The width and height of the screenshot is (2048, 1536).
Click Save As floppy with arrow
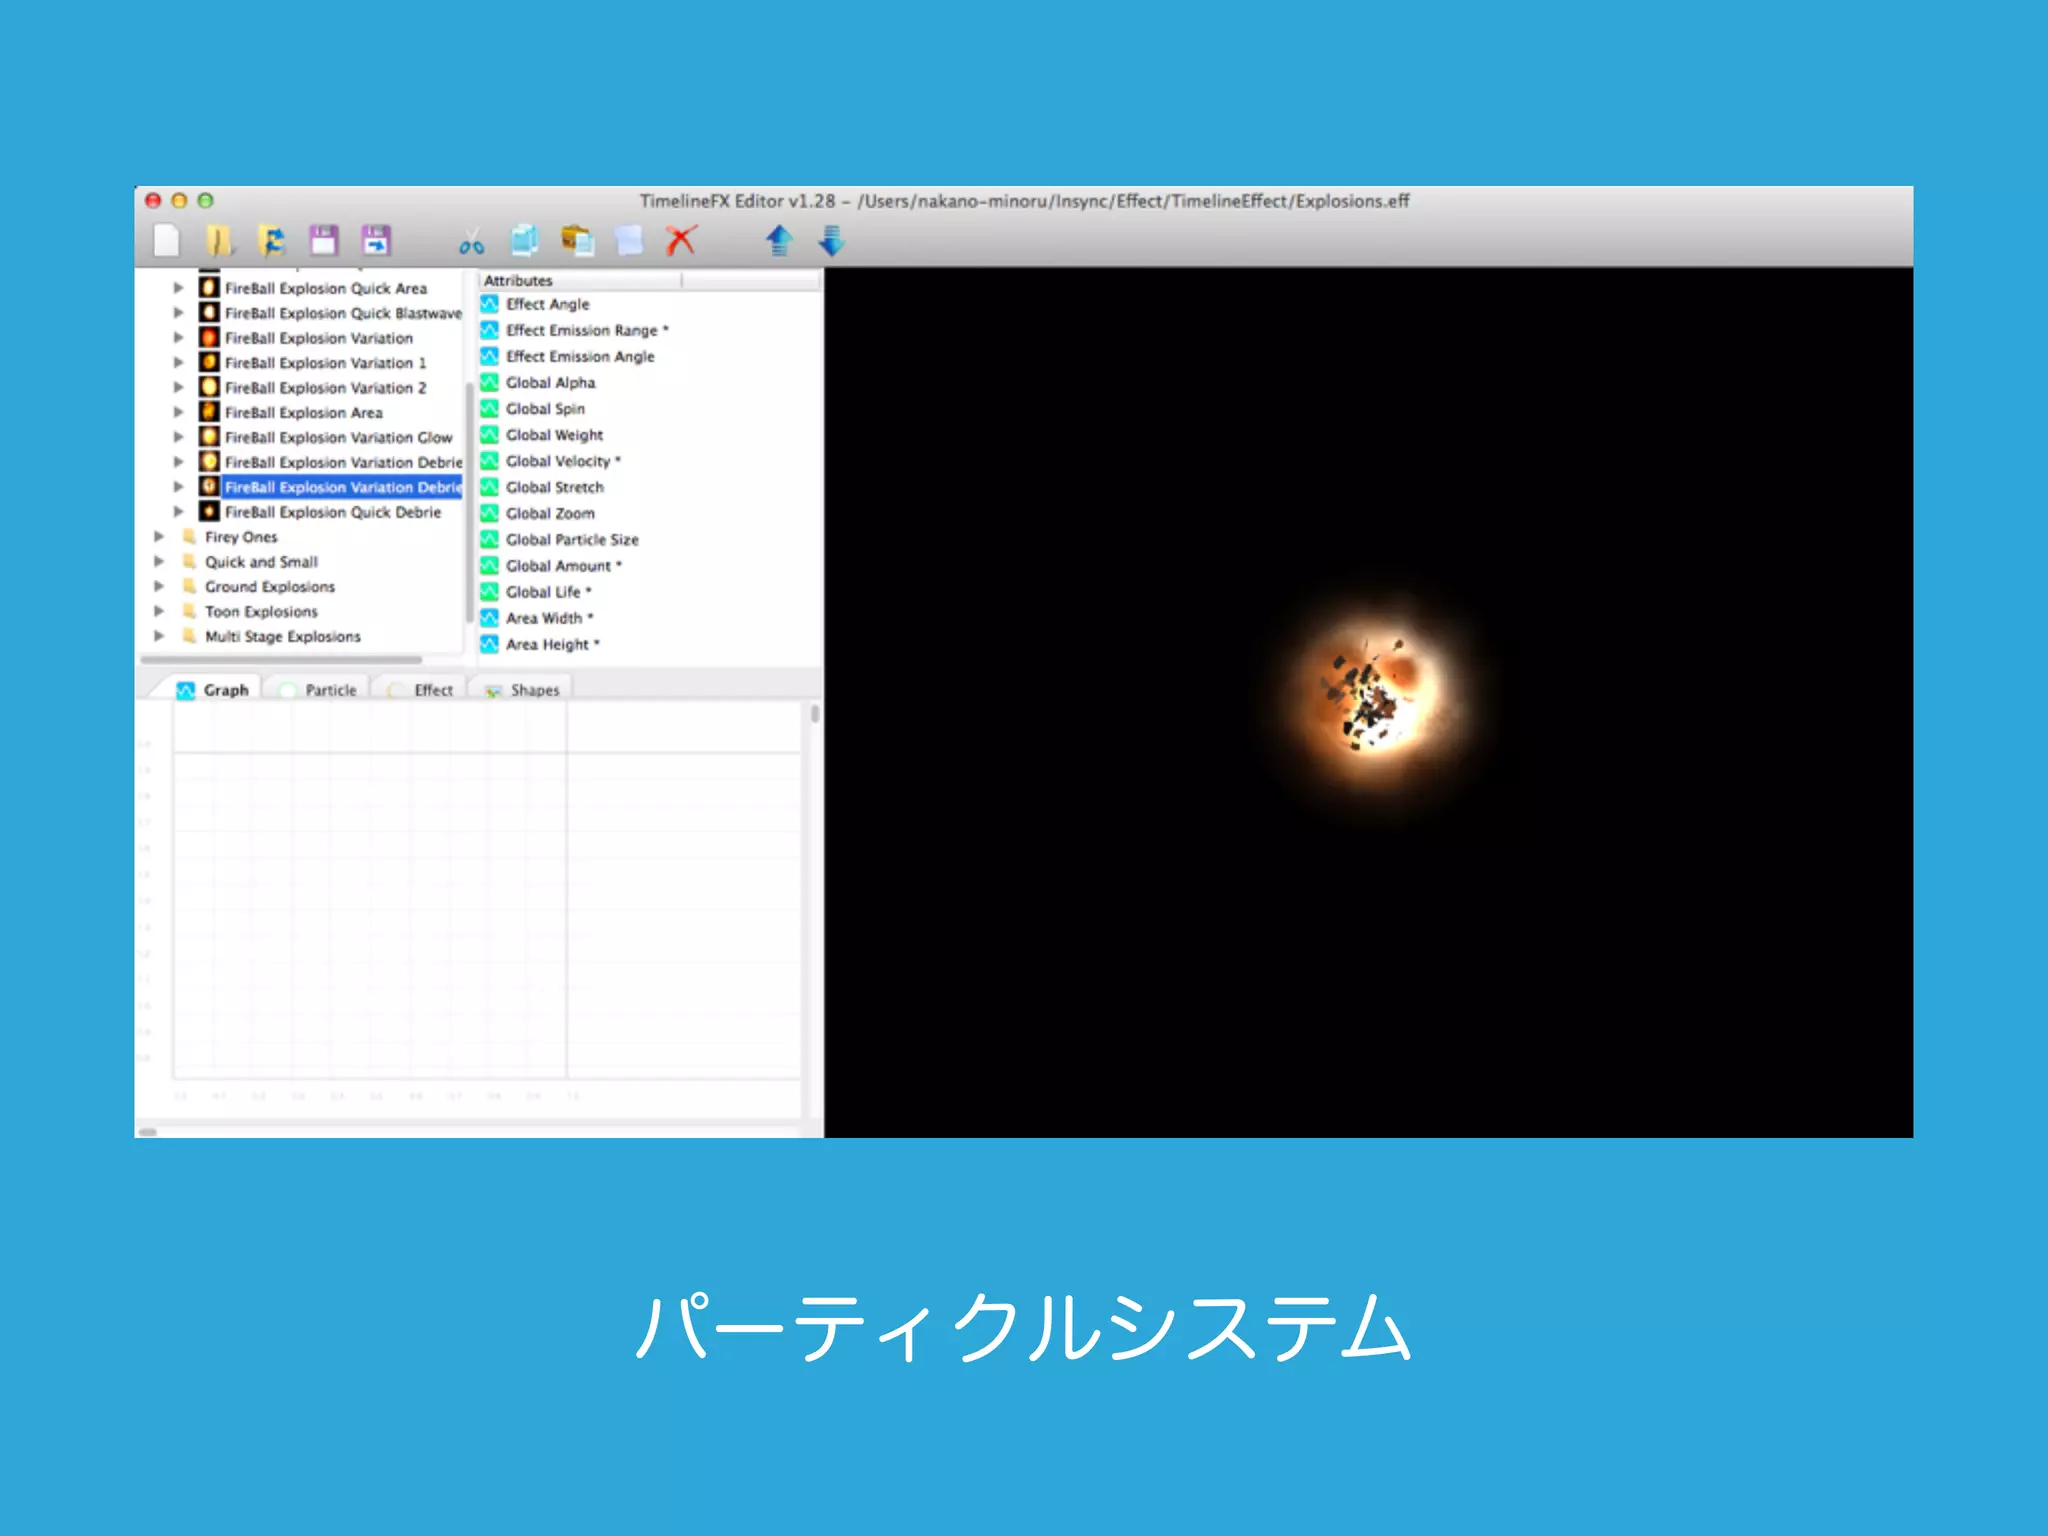(x=376, y=241)
